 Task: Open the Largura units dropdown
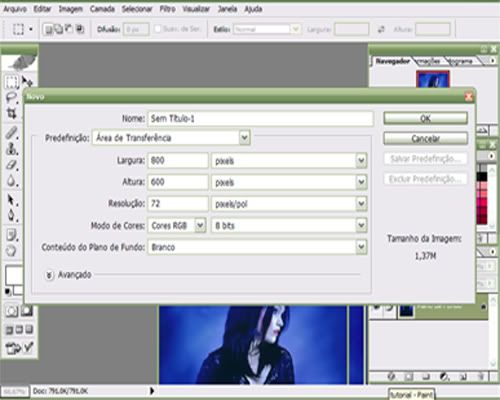tap(361, 161)
